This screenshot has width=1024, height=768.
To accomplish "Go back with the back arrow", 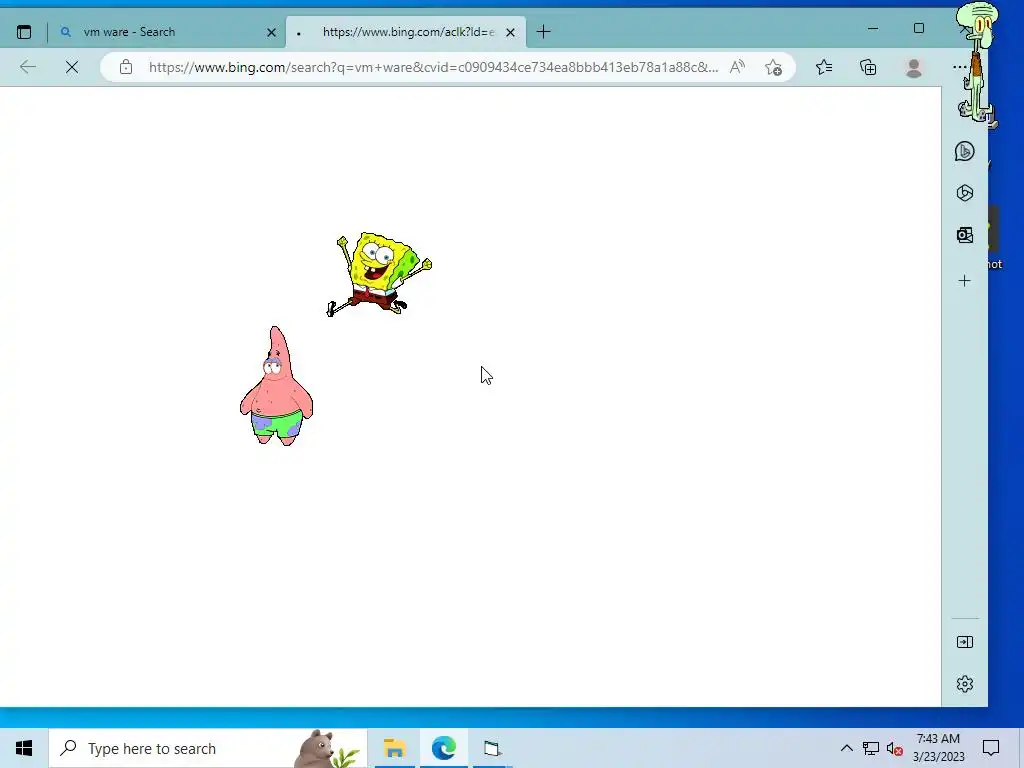I will [28, 67].
